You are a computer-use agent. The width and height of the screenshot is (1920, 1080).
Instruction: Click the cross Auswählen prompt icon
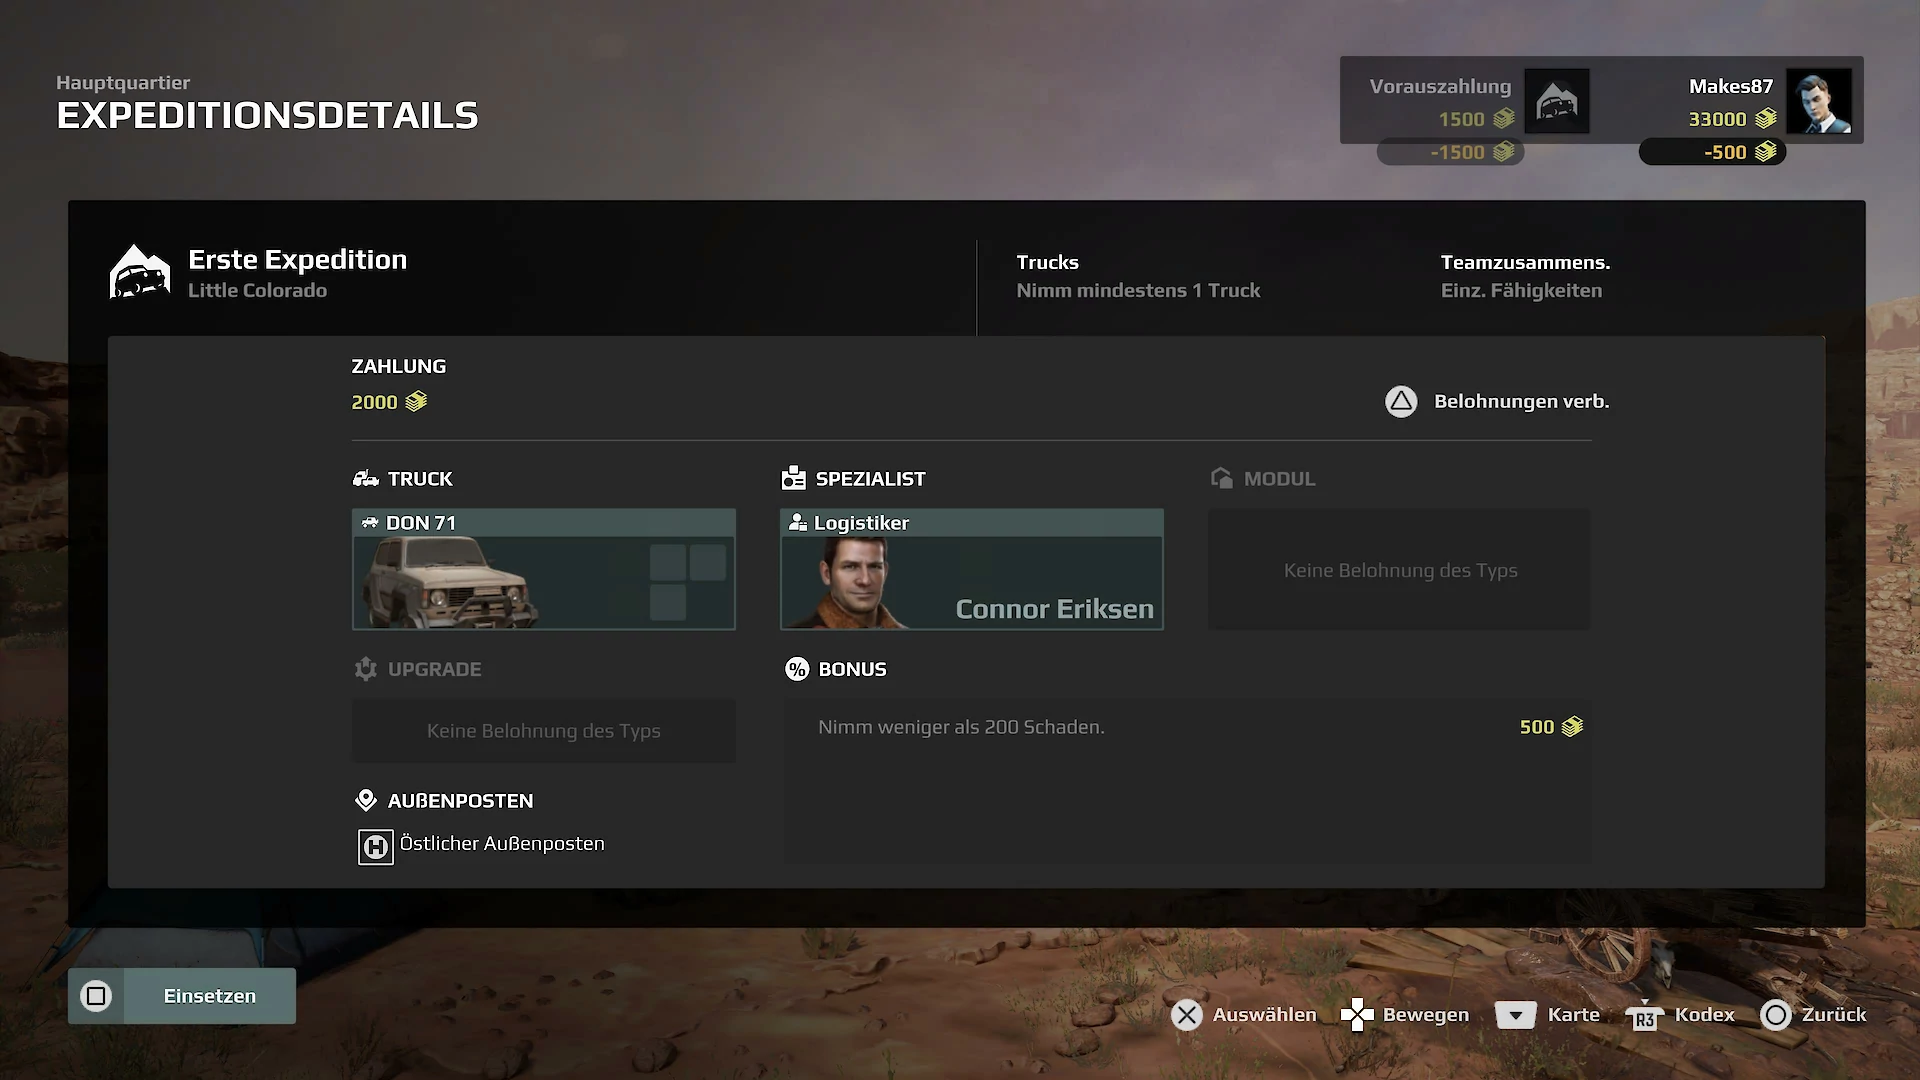[1187, 1015]
